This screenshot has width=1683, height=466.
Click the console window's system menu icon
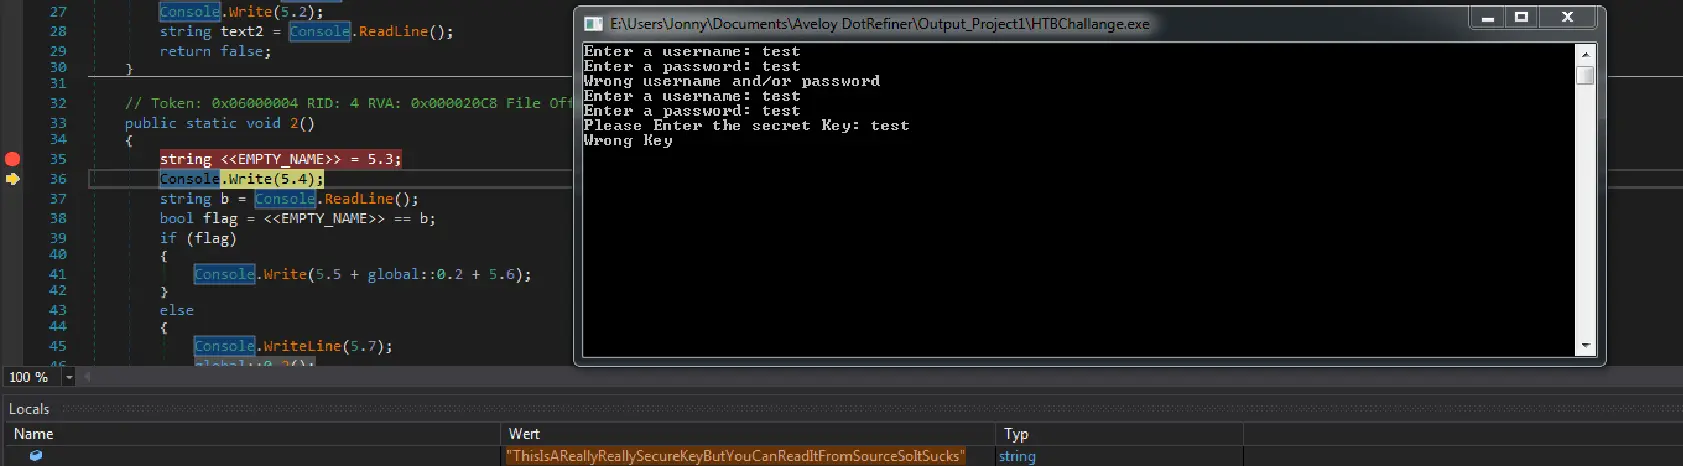594,23
